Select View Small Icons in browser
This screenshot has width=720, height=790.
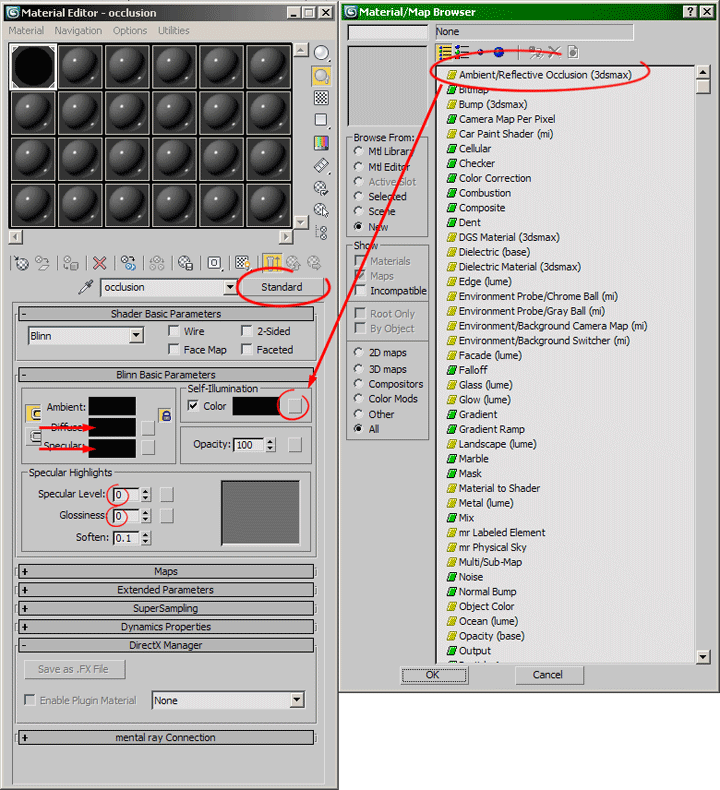pos(480,52)
